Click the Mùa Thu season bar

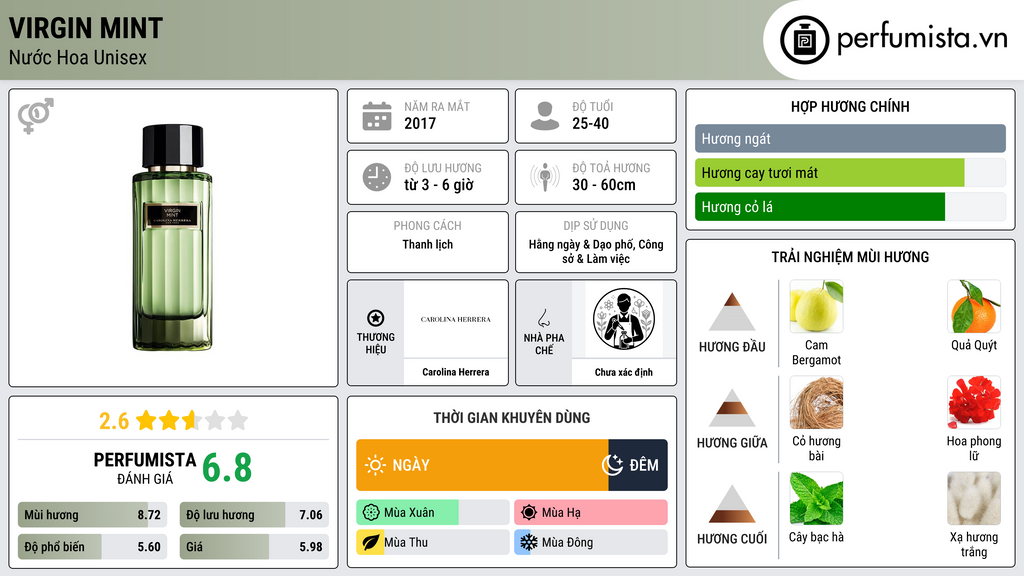[433, 543]
